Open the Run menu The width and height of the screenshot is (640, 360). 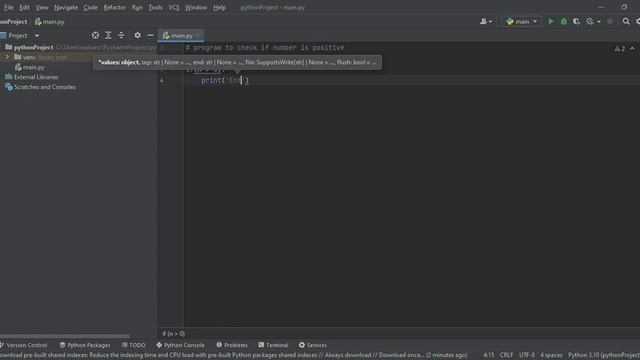(137, 7)
